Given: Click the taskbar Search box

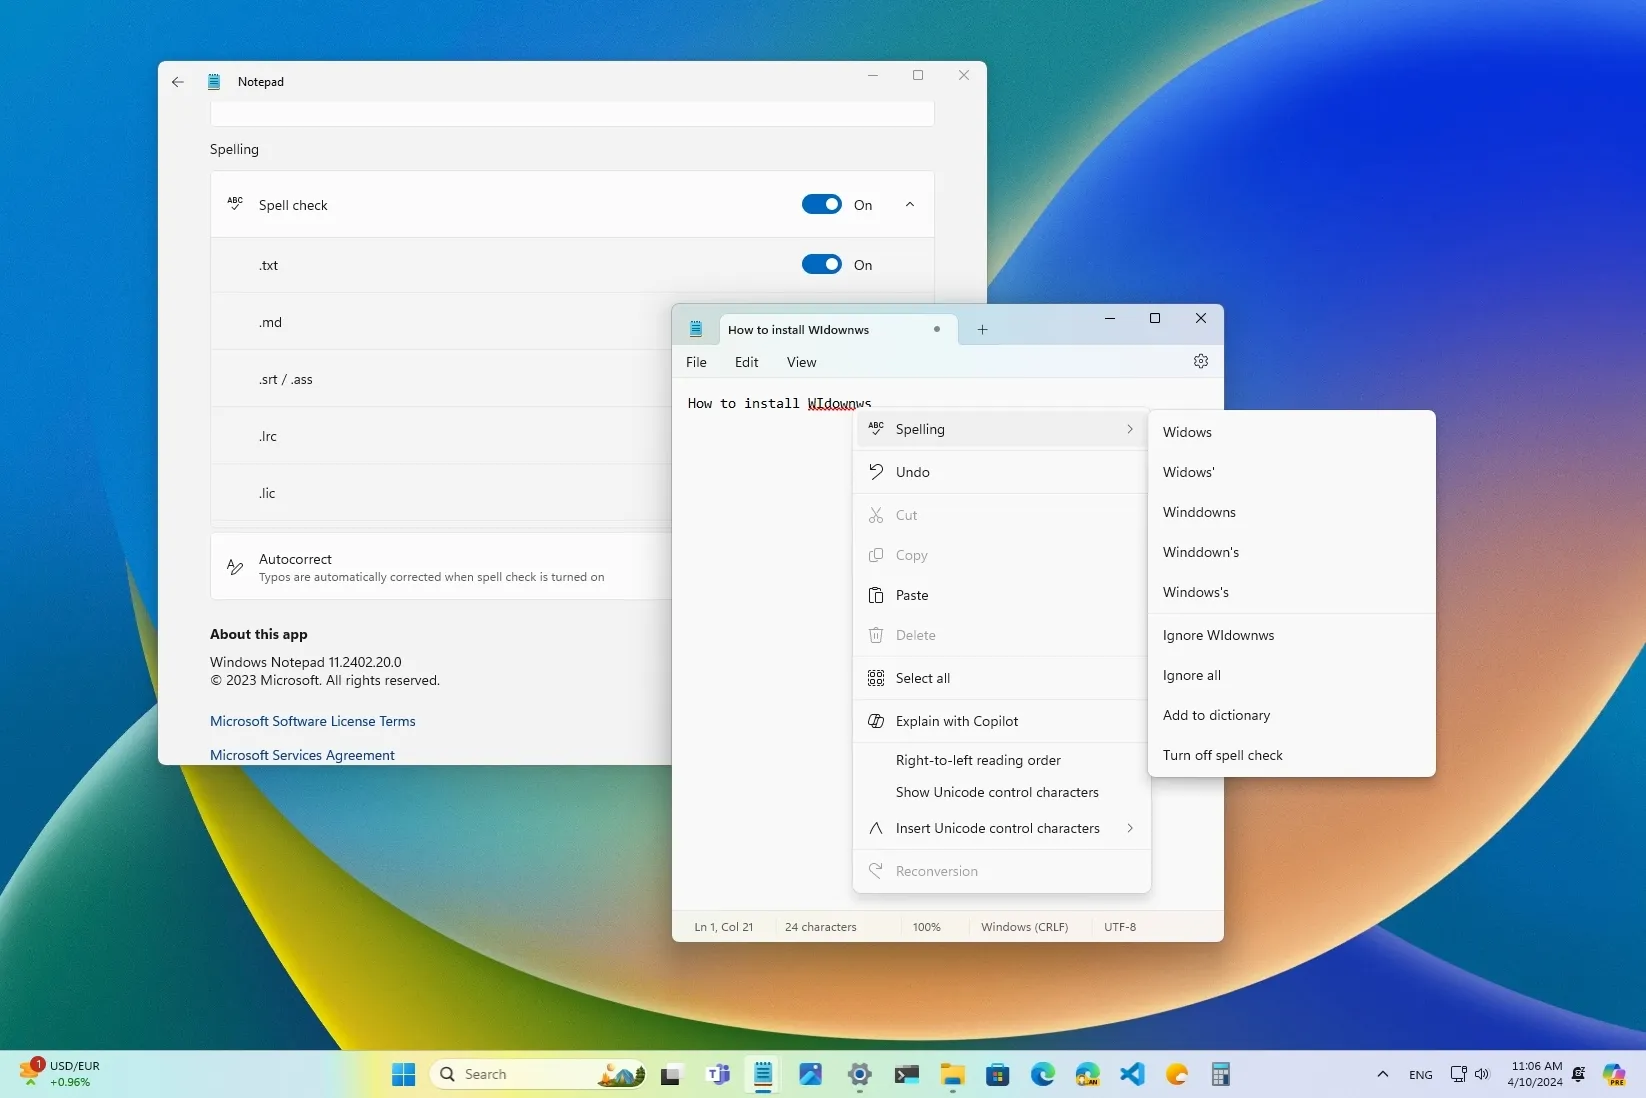Looking at the screenshot, I should coord(538,1074).
